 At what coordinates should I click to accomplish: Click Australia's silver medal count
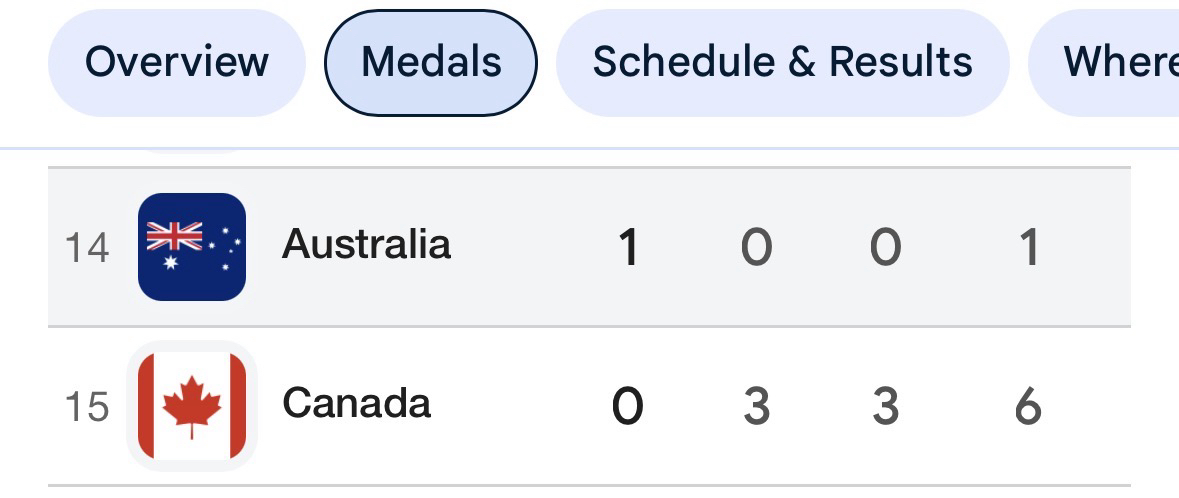pyautogui.click(x=756, y=247)
